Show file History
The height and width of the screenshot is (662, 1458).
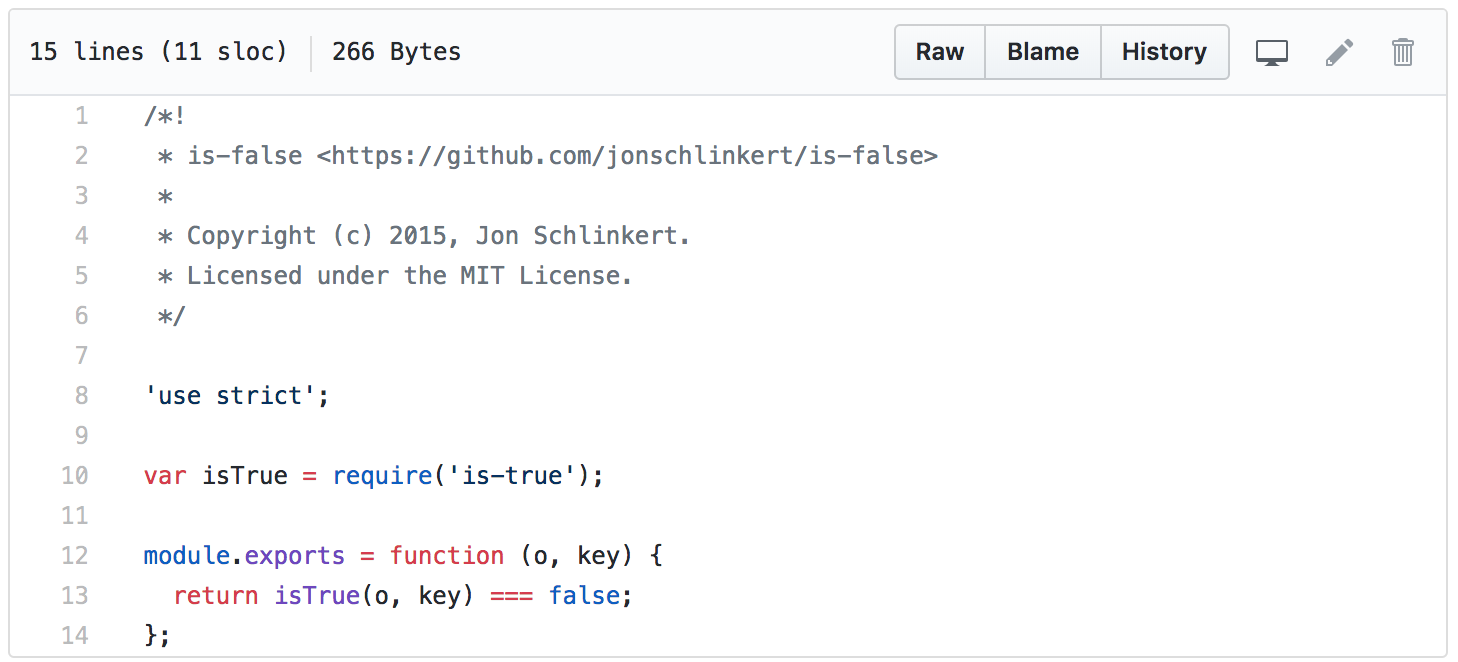(1164, 52)
